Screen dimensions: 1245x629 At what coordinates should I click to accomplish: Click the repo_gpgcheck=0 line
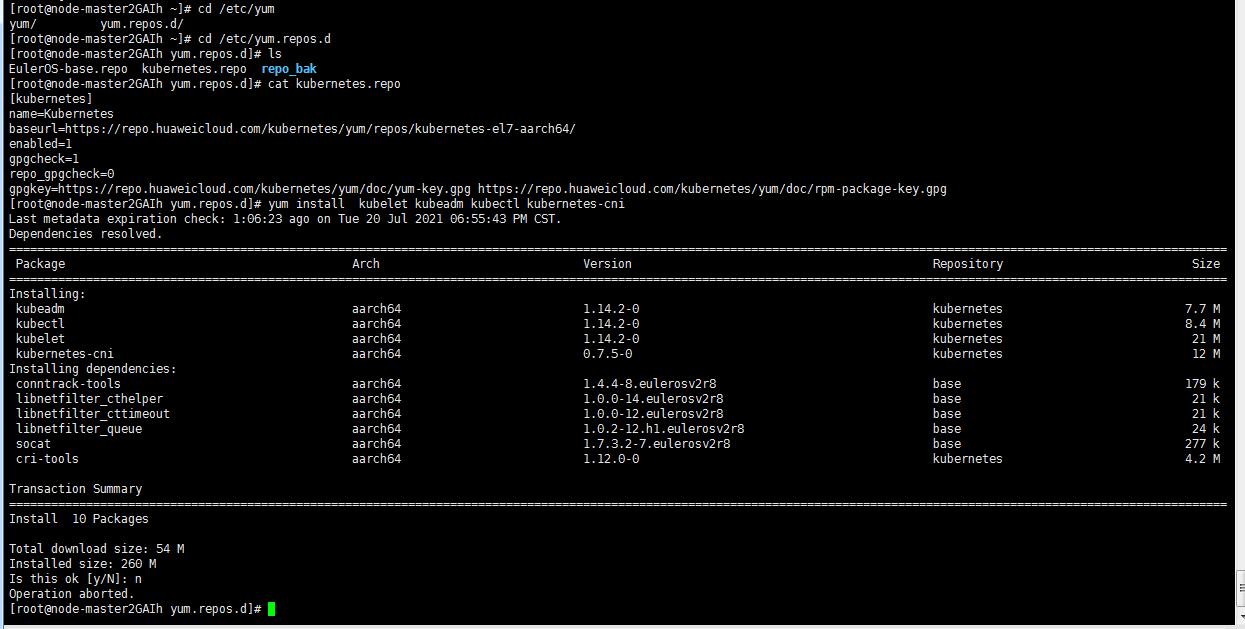coord(61,174)
